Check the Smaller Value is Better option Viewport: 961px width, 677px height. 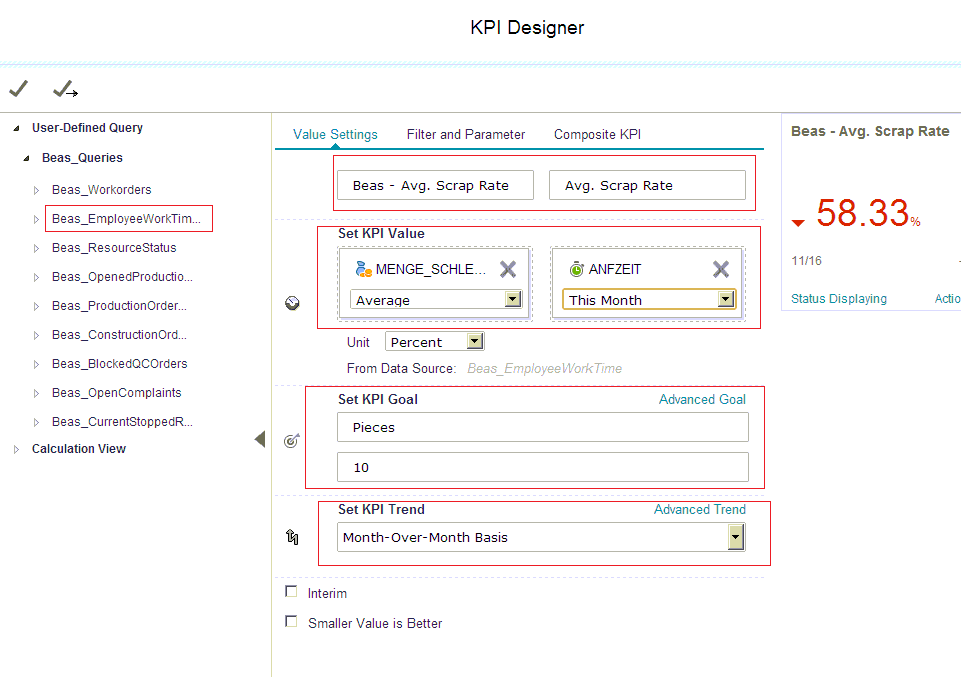291,620
